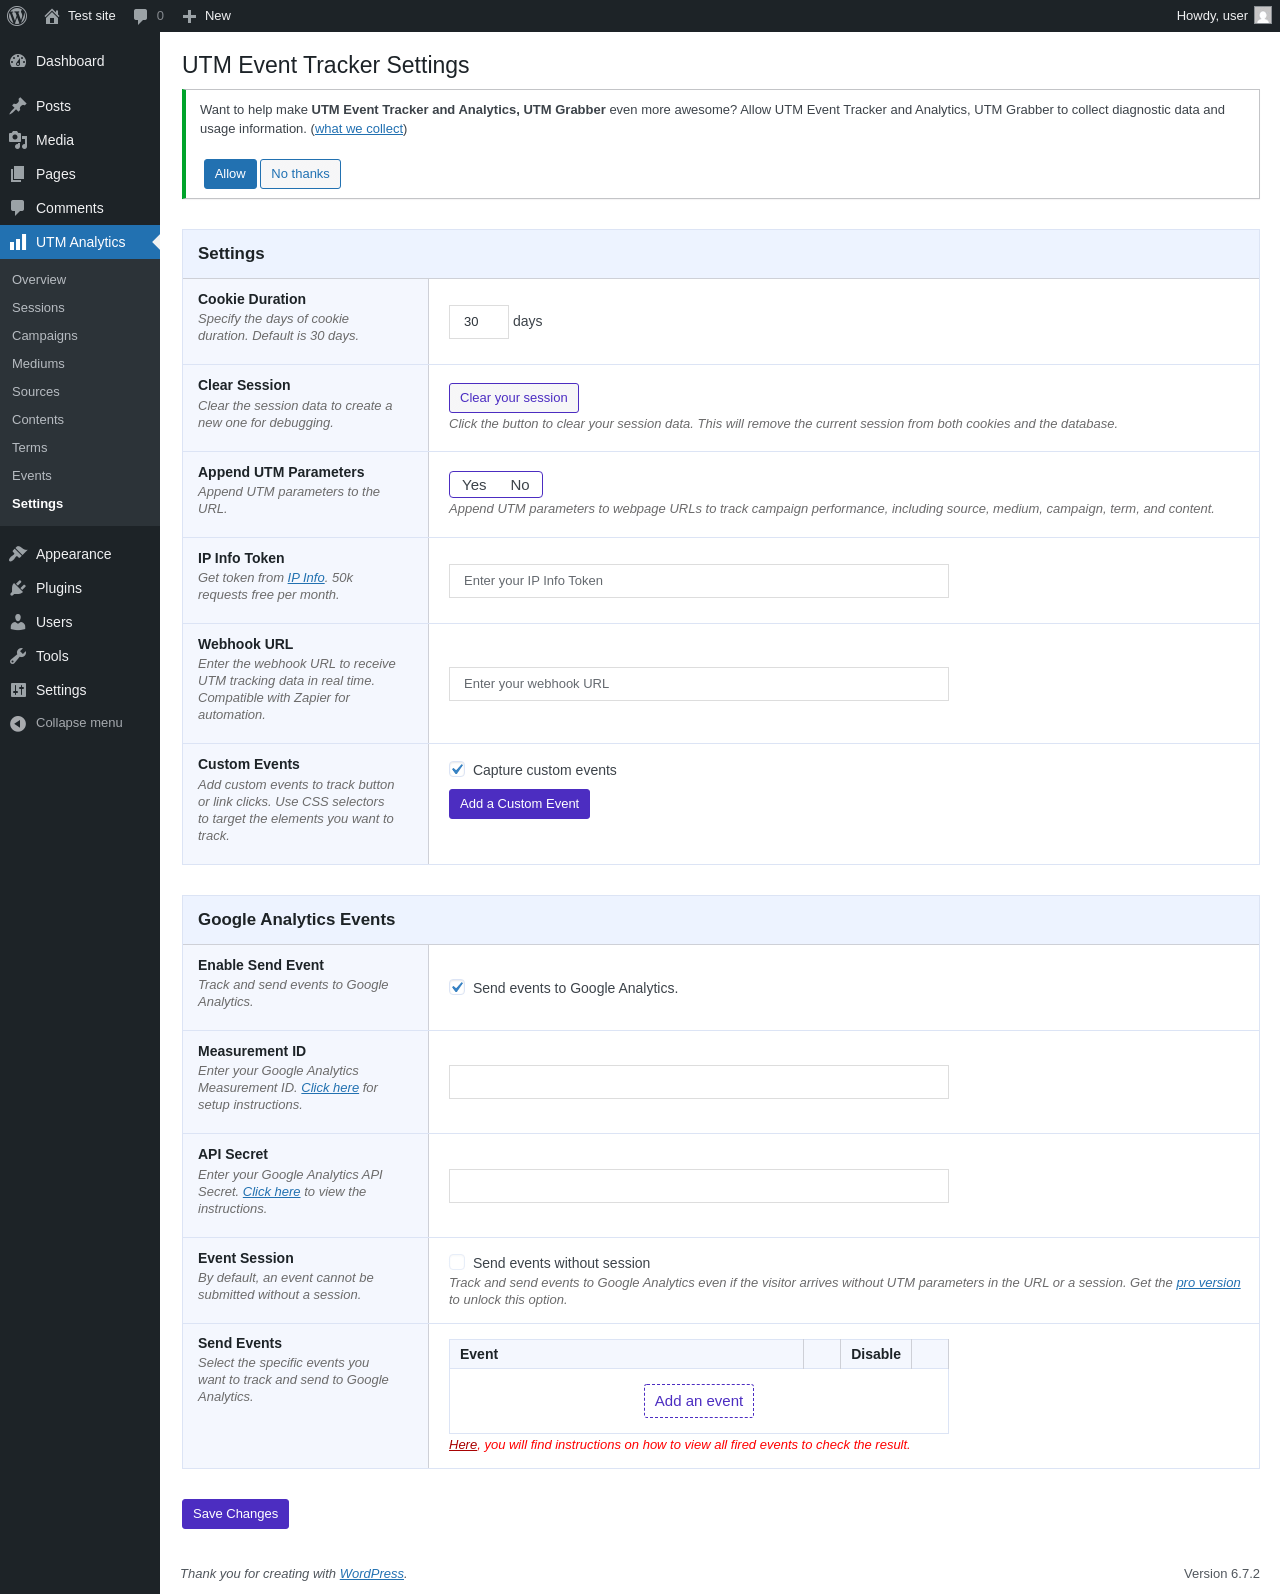Open the bold Settings submenu item

(38, 504)
